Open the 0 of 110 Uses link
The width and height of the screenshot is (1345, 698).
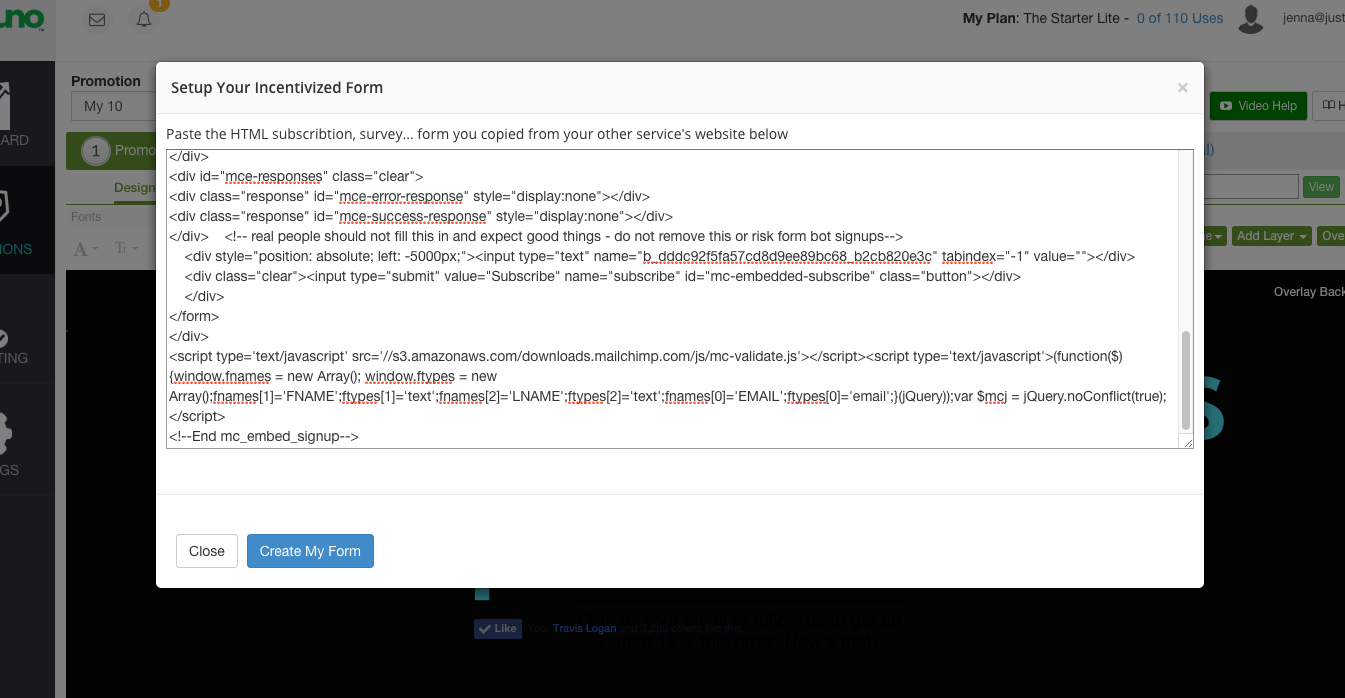pyautogui.click(x=1180, y=18)
